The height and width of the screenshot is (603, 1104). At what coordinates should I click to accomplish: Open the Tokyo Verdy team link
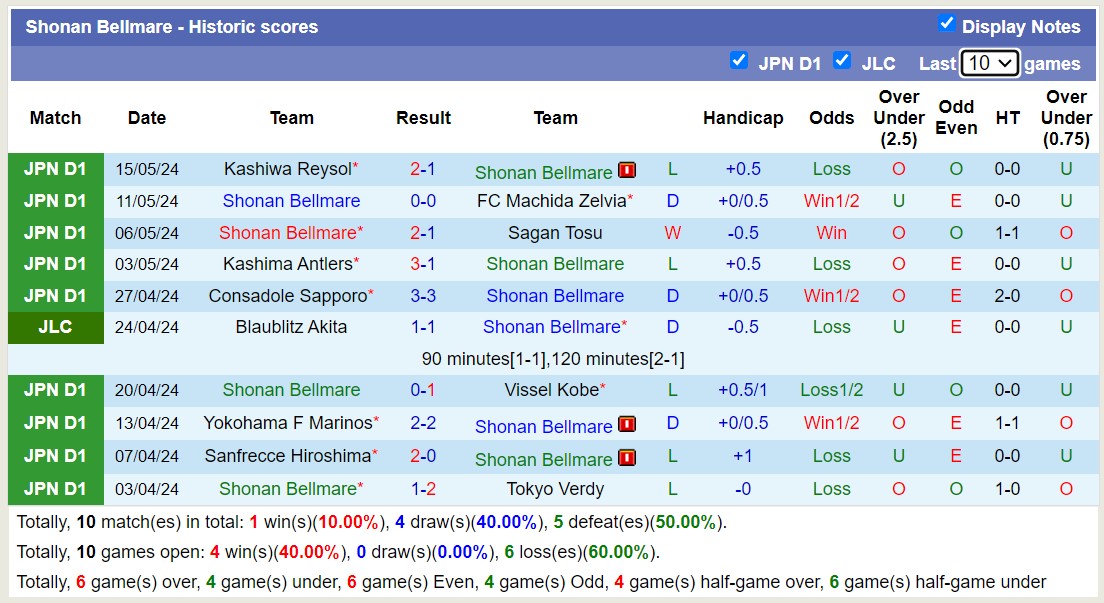tap(555, 489)
